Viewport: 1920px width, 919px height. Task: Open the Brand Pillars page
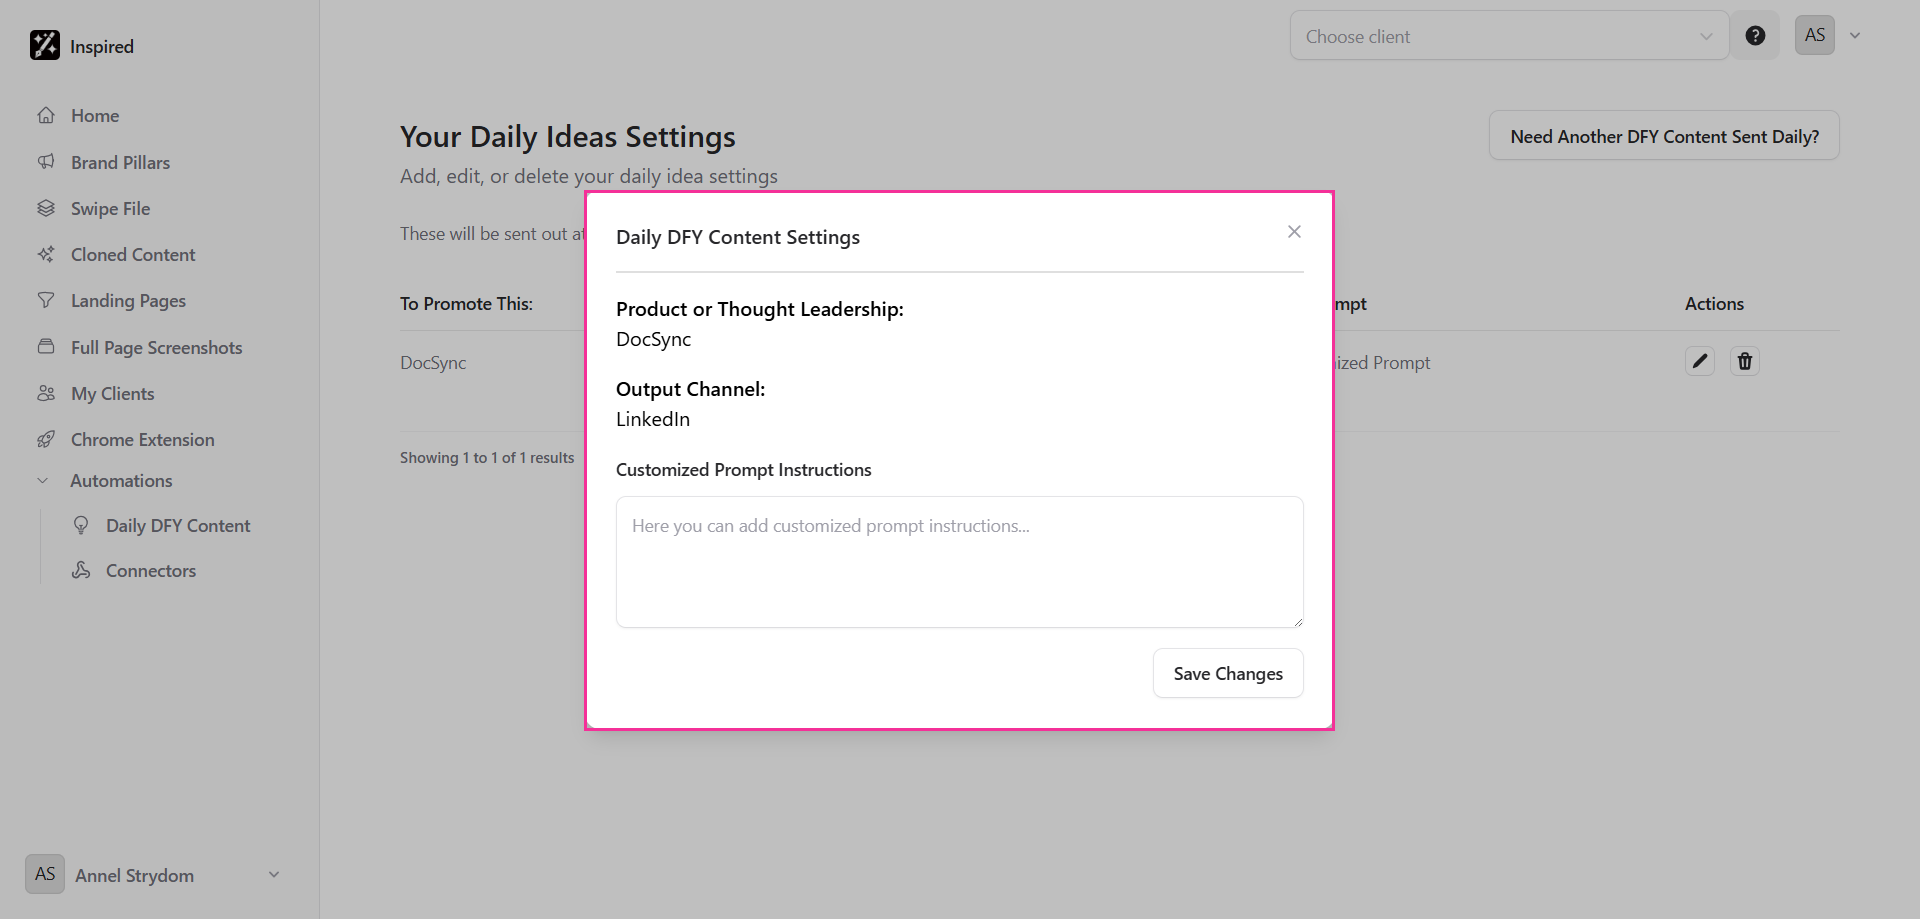(120, 162)
